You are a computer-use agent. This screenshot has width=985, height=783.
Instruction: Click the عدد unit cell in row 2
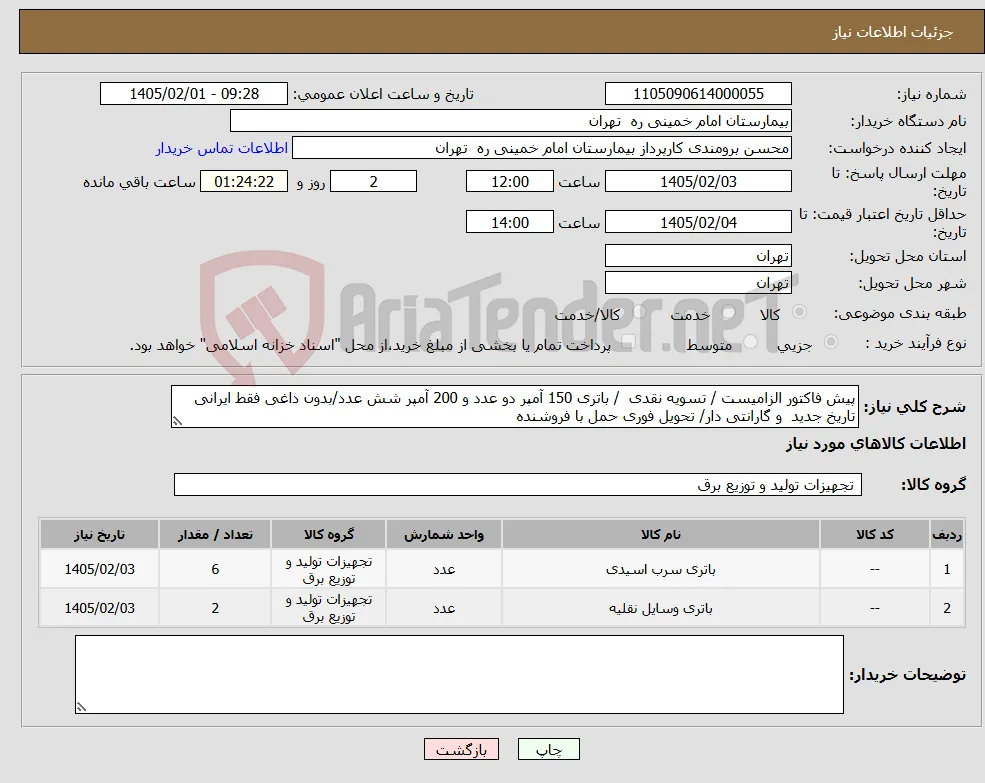pos(444,608)
